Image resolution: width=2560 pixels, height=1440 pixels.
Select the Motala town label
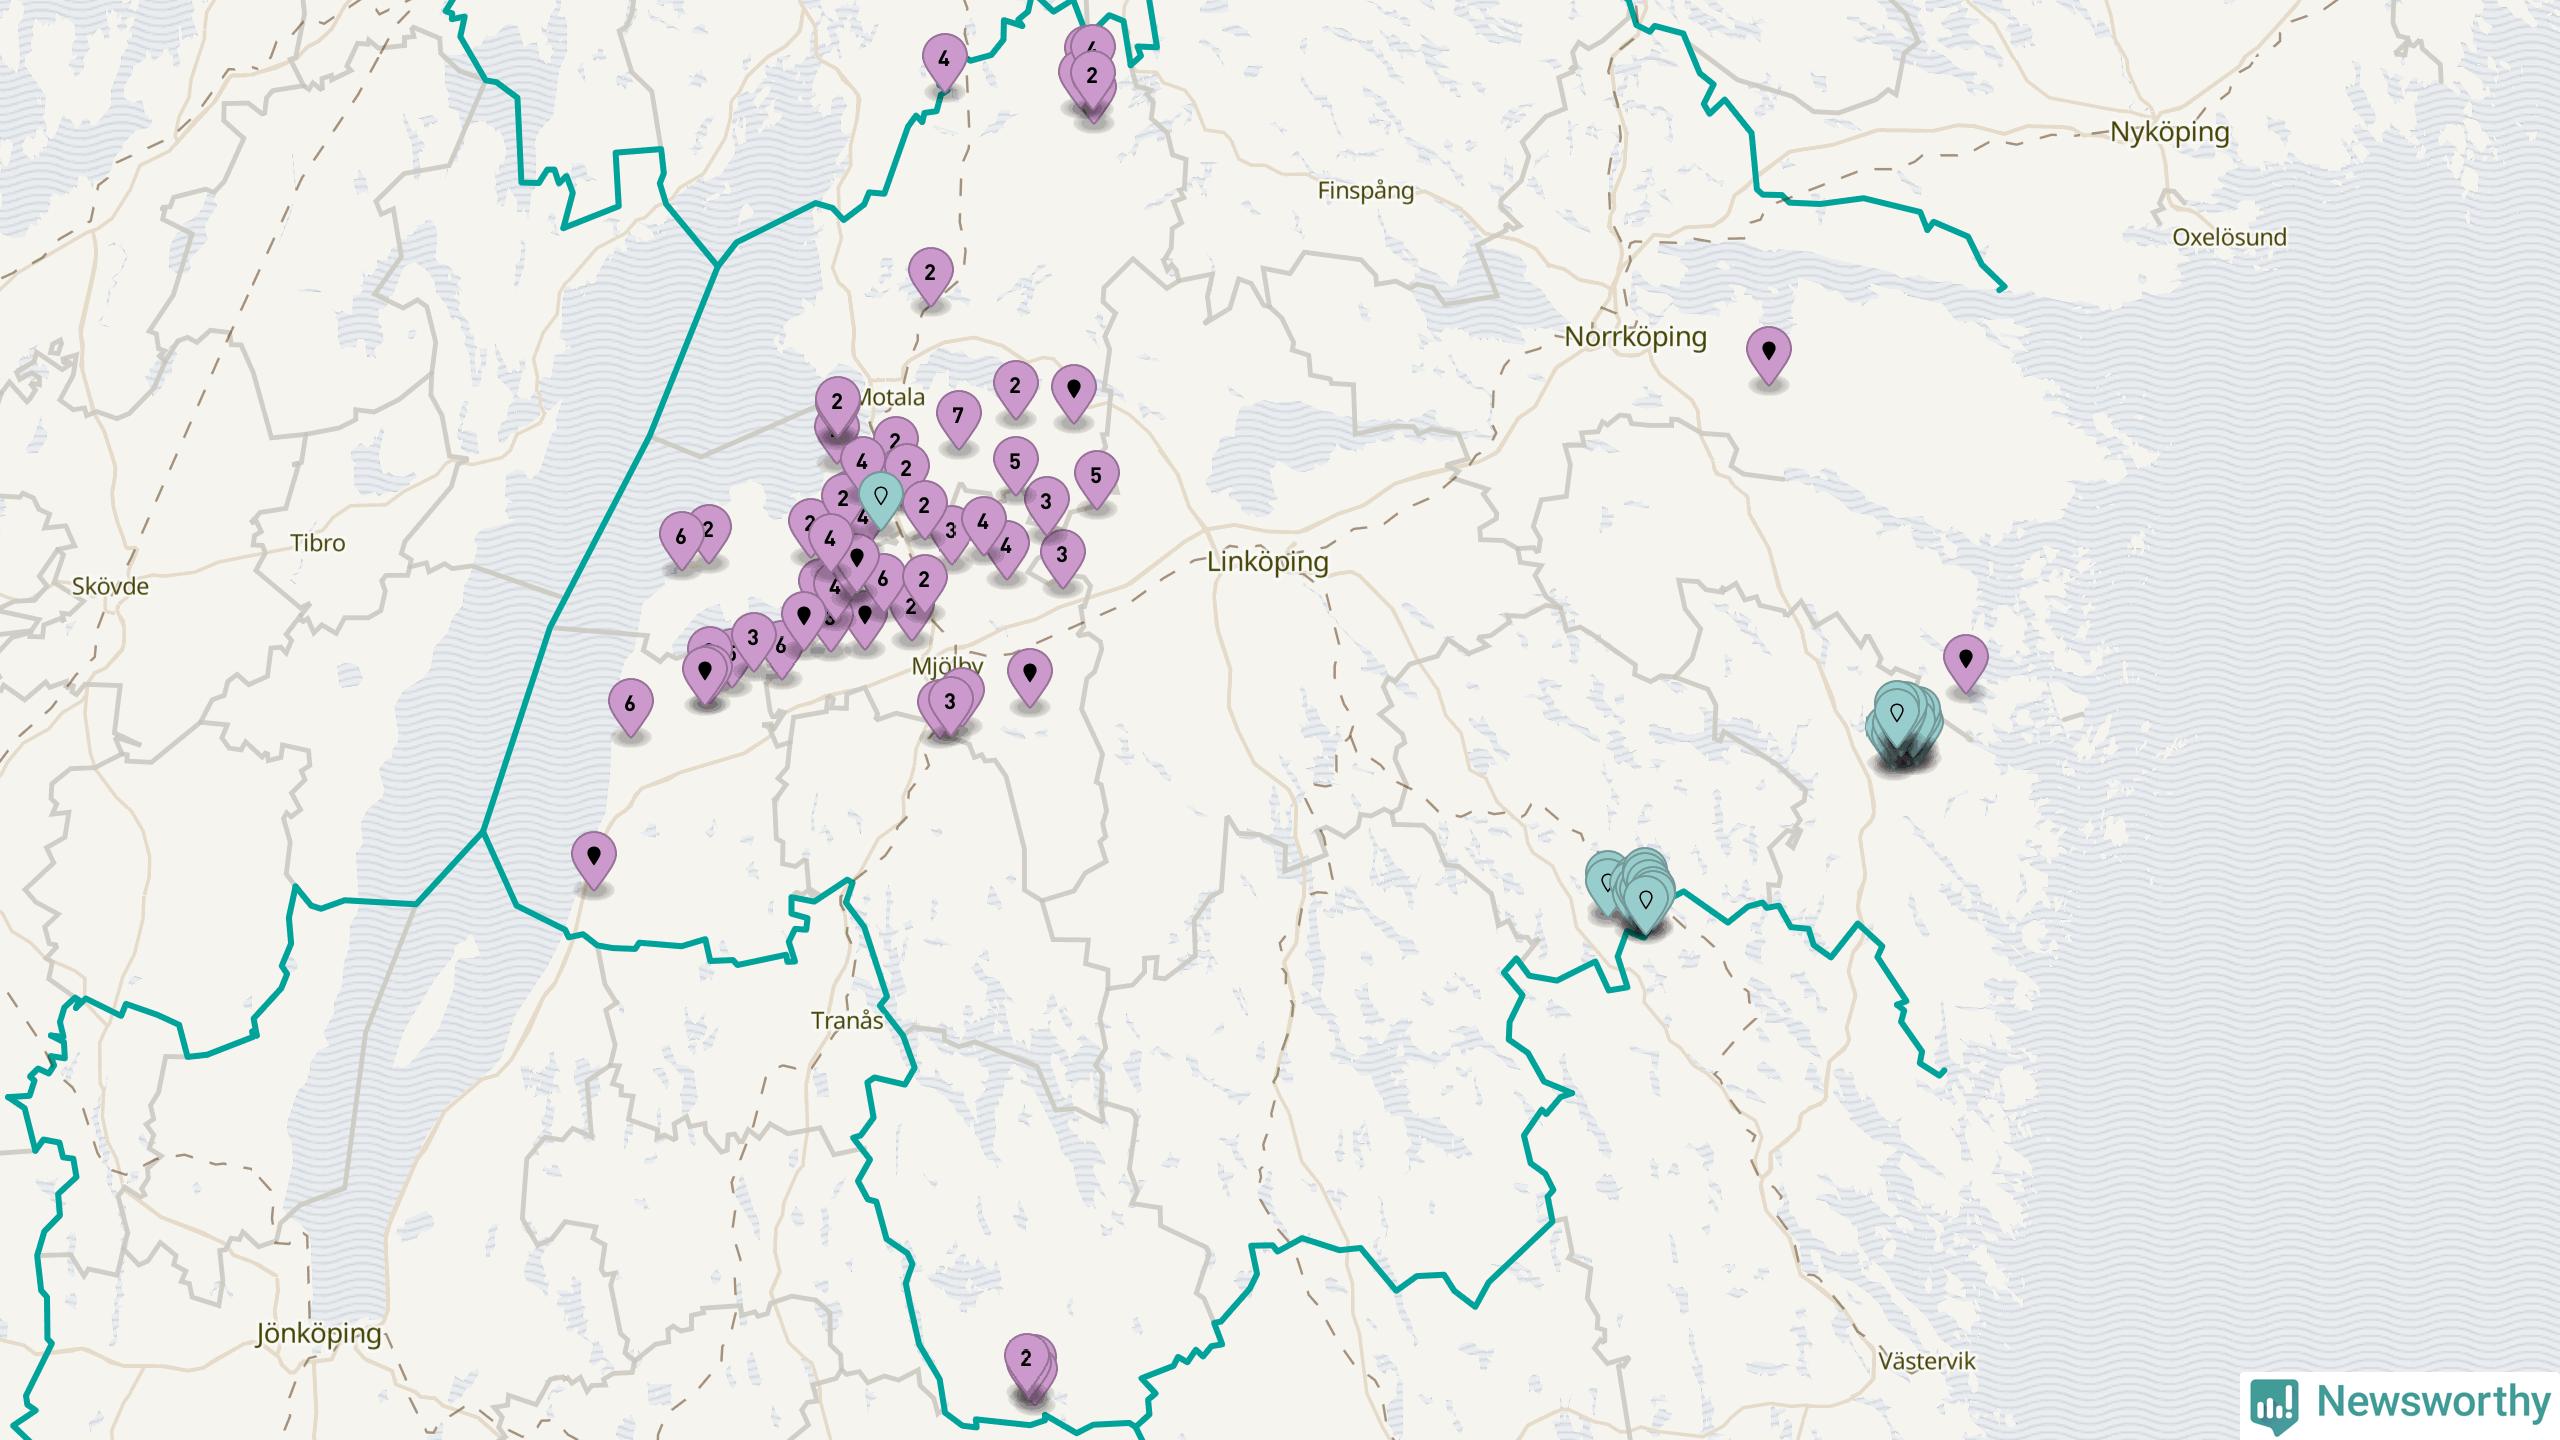tap(892, 398)
